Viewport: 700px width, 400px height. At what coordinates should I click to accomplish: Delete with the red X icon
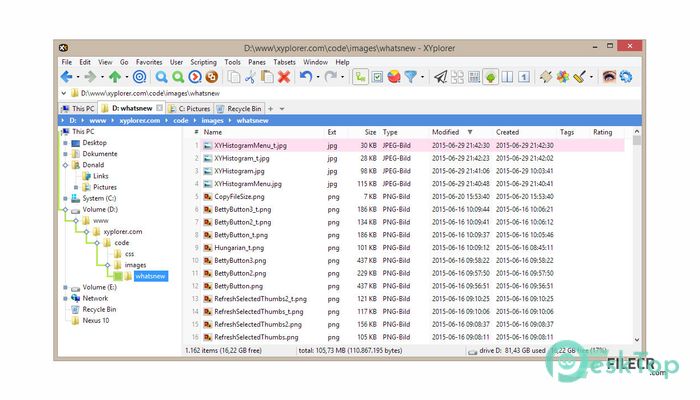tap(284, 77)
